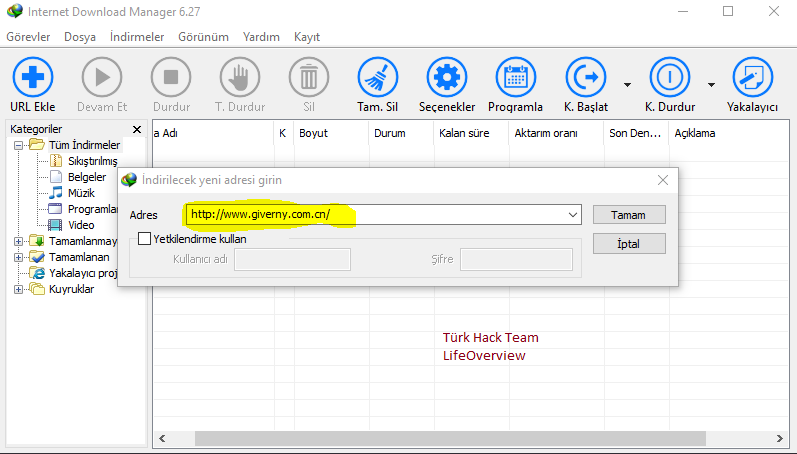Click the Kuyruklar folders icon

(x=37, y=289)
